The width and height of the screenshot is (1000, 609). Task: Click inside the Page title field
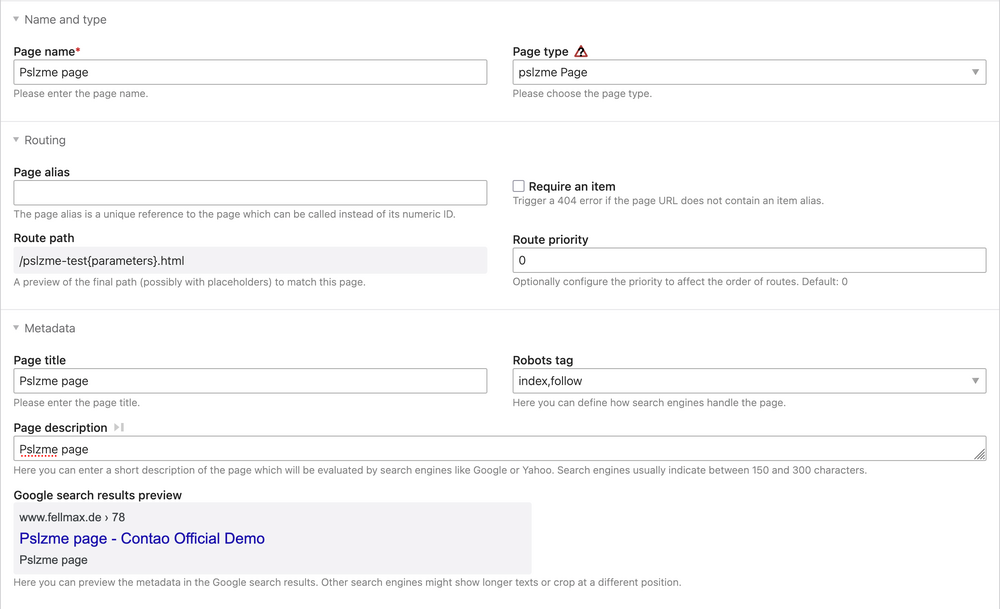[250, 381]
